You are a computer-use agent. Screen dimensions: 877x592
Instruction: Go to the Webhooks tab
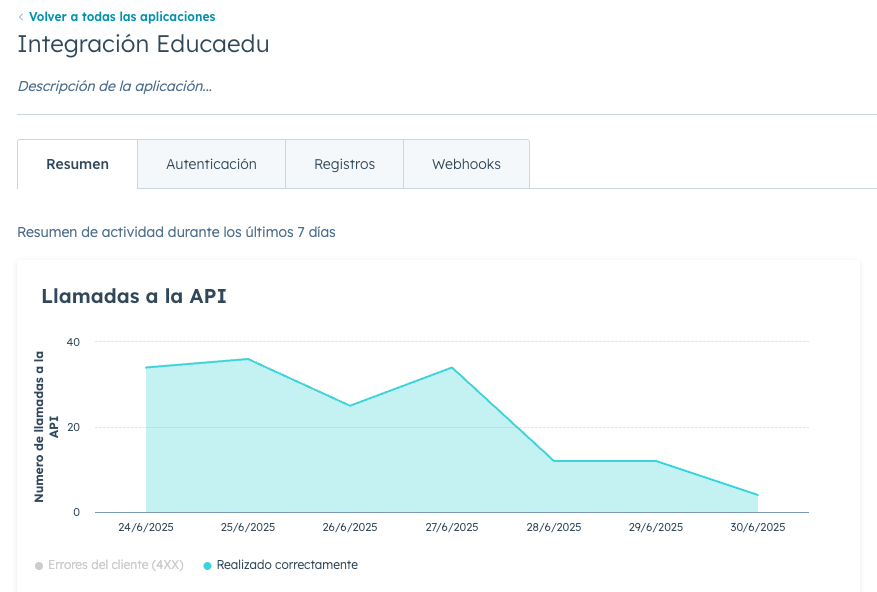click(x=466, y=164)
